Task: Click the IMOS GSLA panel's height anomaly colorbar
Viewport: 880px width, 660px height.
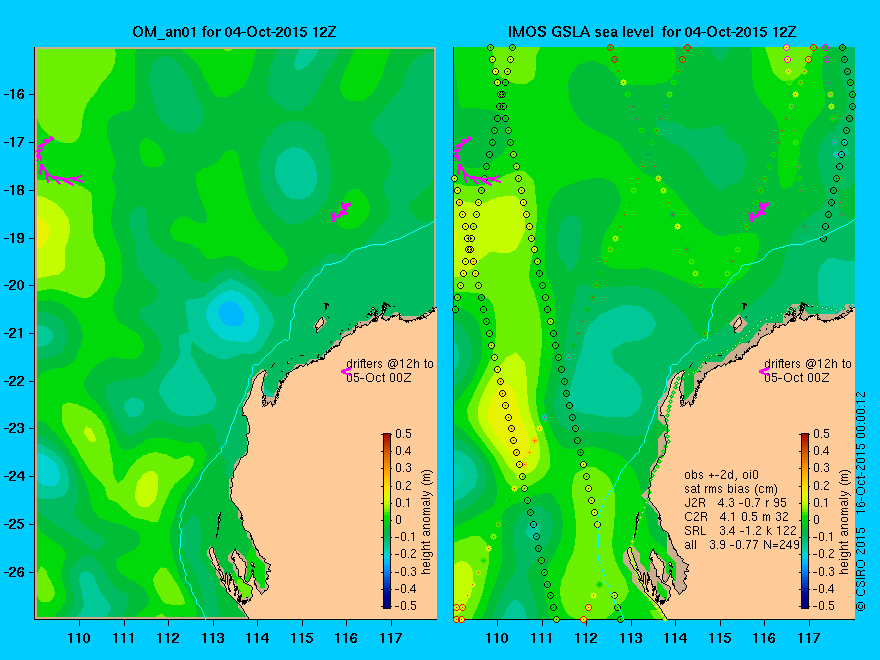Action: click(x=805, y=521)
